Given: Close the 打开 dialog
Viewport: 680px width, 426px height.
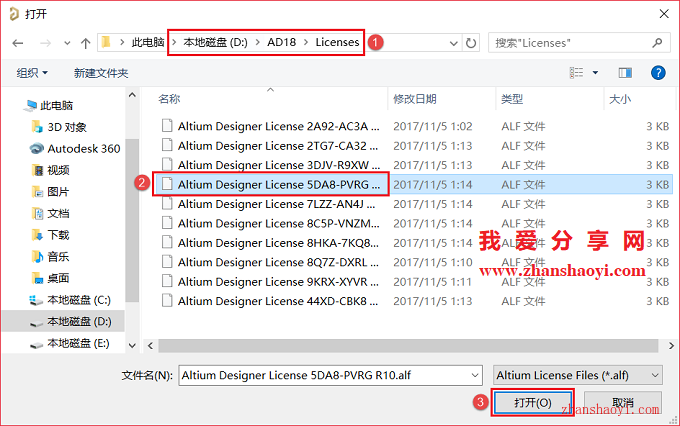Looking at the screenshot, I should 664,14.
